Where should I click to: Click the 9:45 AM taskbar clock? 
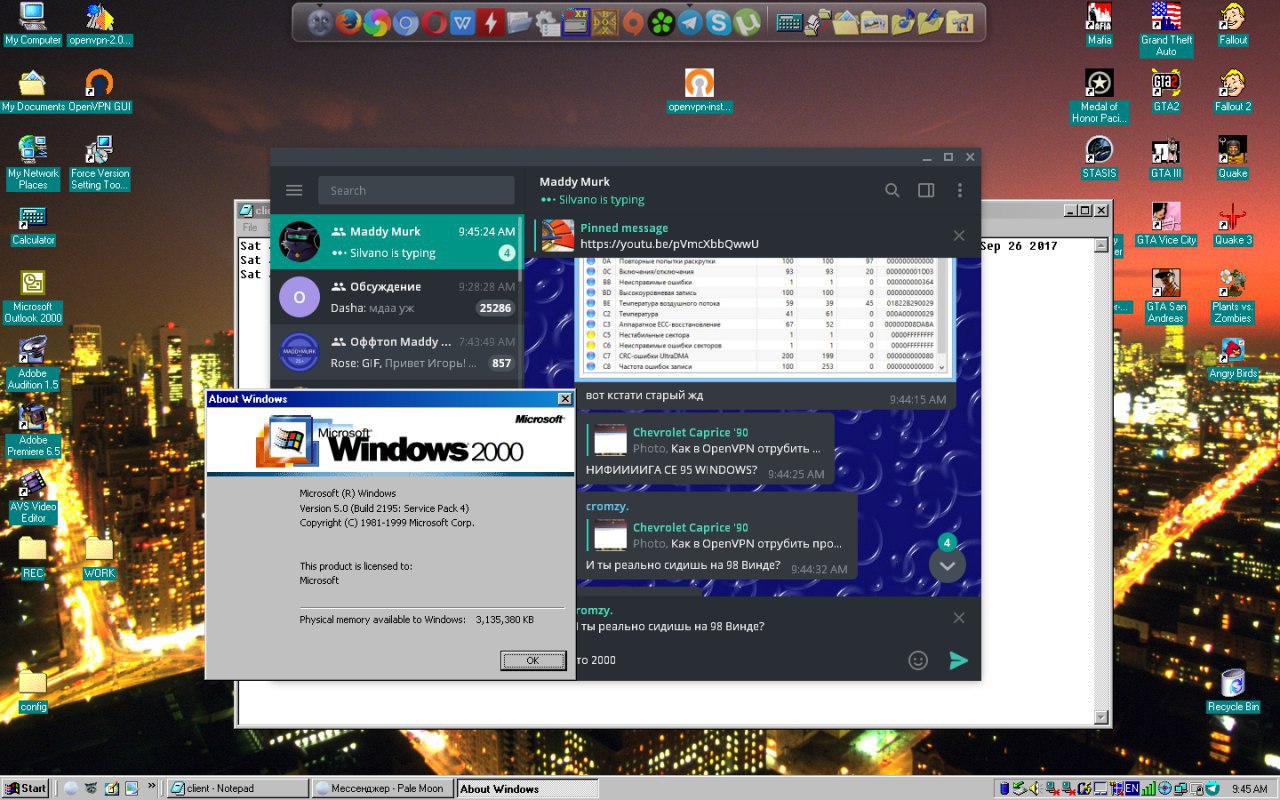pos(1250,789)
